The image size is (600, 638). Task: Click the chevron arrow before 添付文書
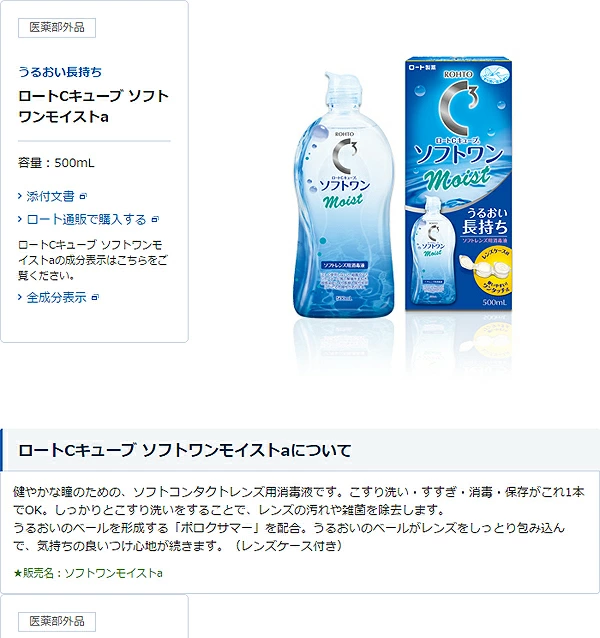pyautogui.click(x=20, y=197)
